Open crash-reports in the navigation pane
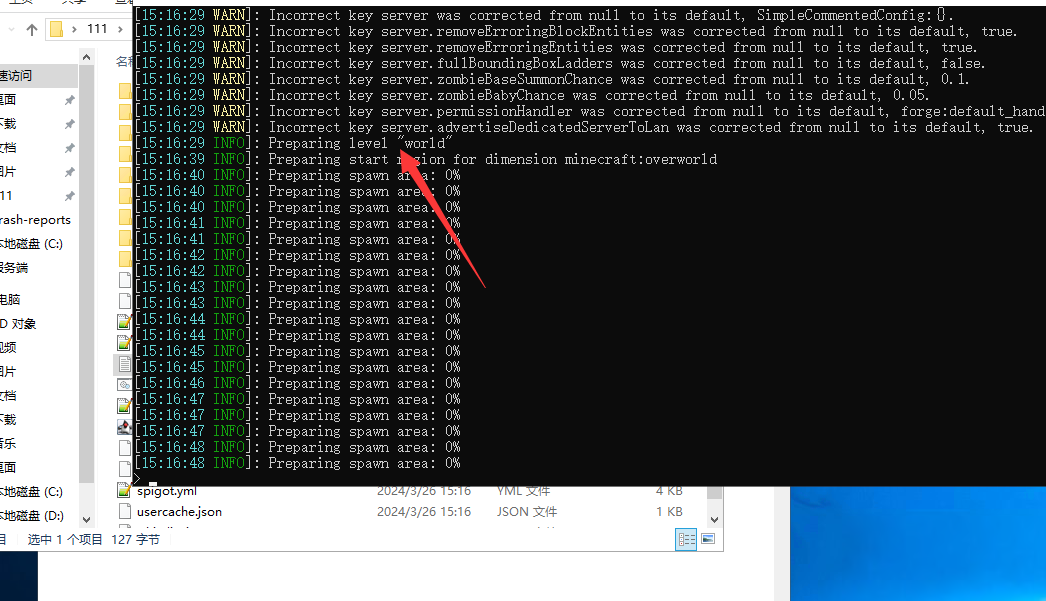The image size is (1046, 601). [x=35, y=220]
